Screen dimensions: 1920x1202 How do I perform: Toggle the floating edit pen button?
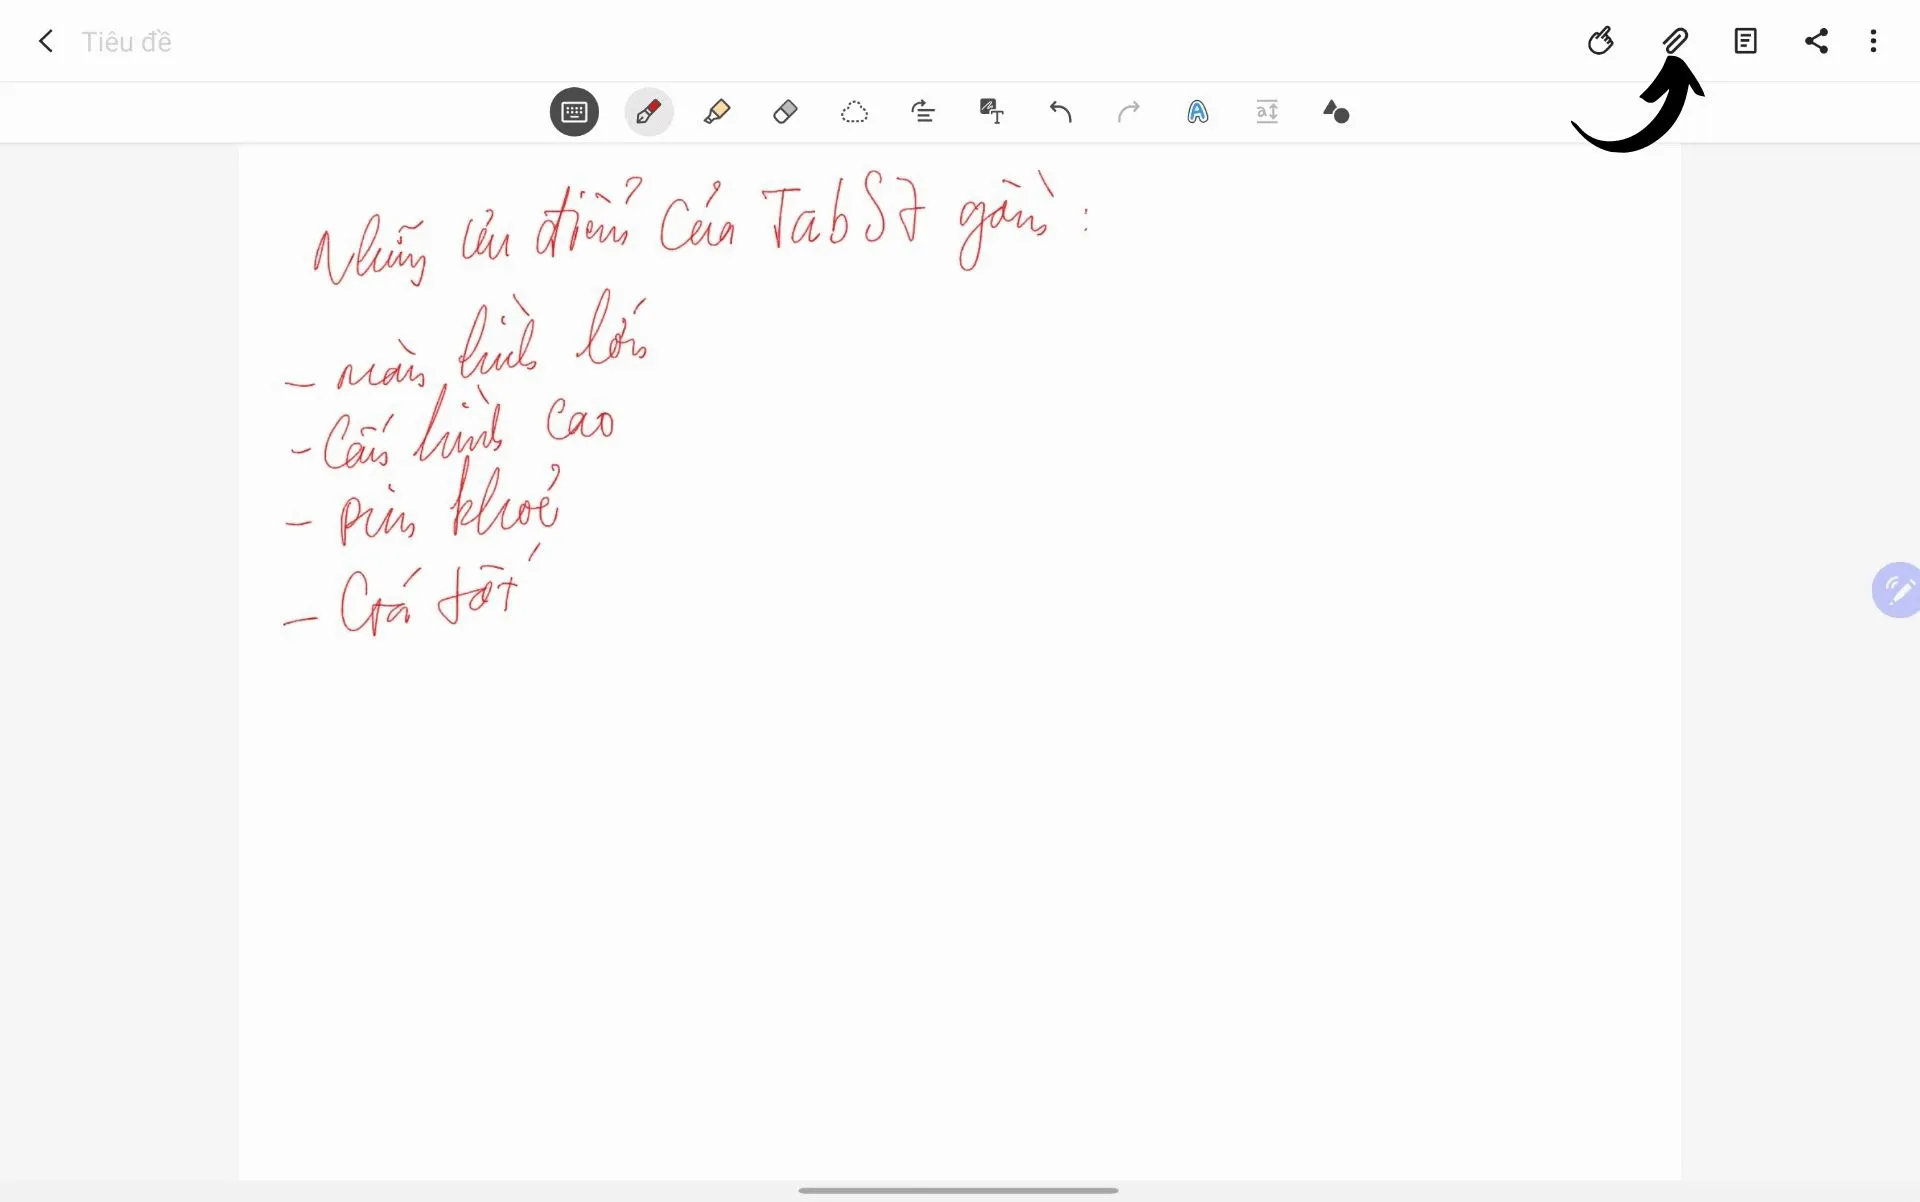(1897, 590)
